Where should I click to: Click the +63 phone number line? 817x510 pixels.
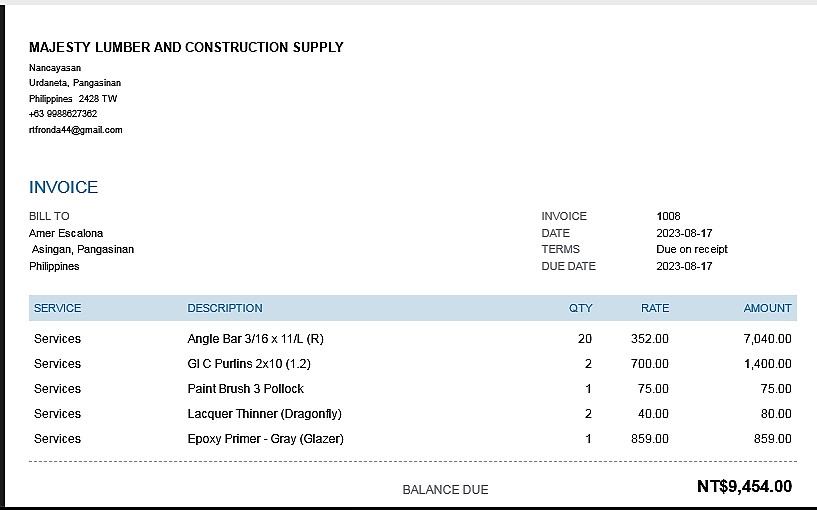(63, 114)
